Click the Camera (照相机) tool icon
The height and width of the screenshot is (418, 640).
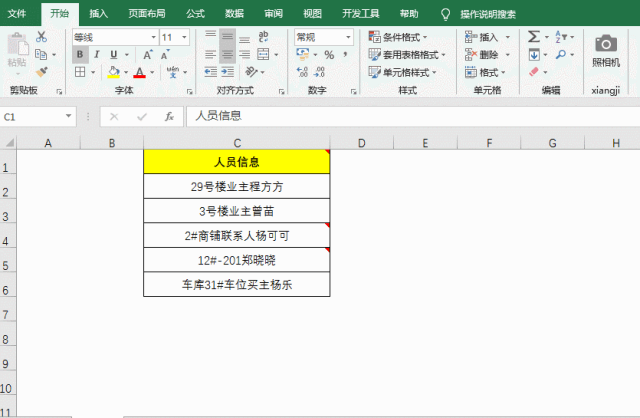pos(606,43)
